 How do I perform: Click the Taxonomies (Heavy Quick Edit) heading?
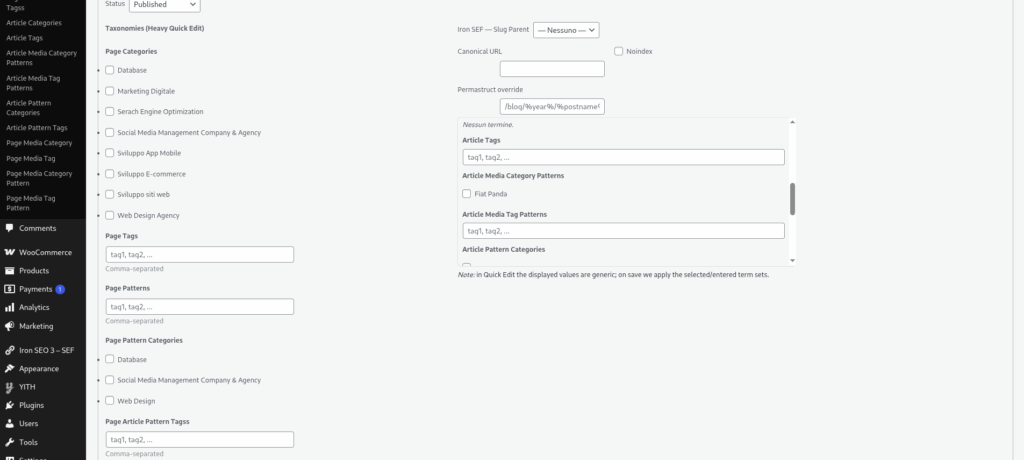155,28
